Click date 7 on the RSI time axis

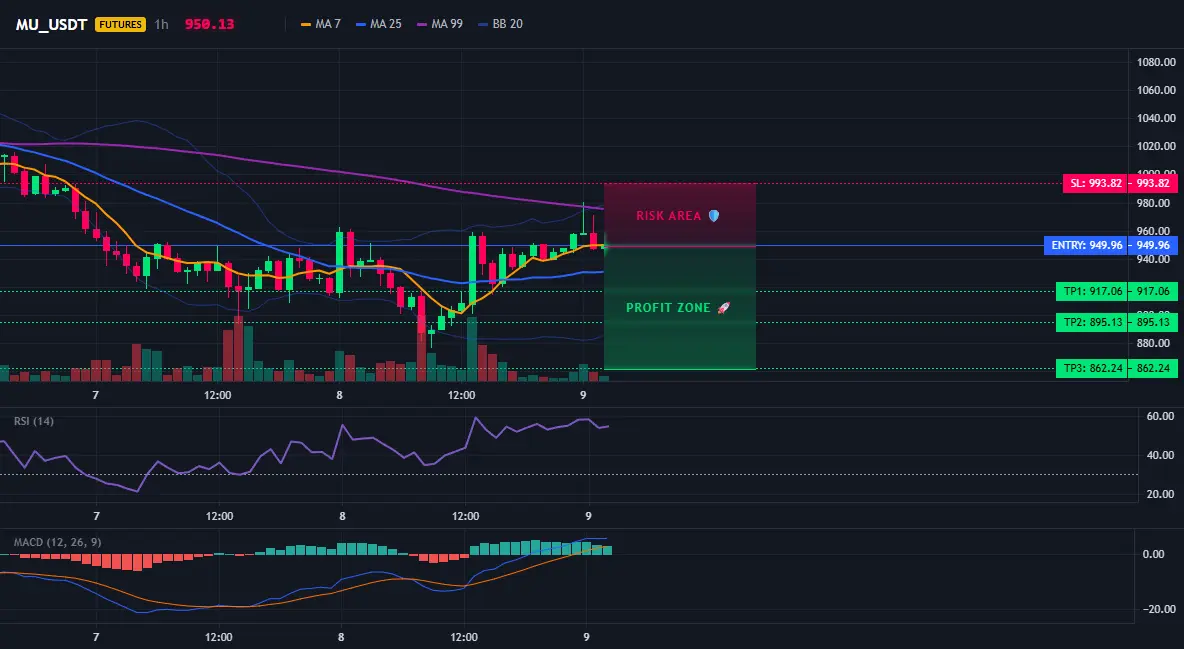(96, 516)
